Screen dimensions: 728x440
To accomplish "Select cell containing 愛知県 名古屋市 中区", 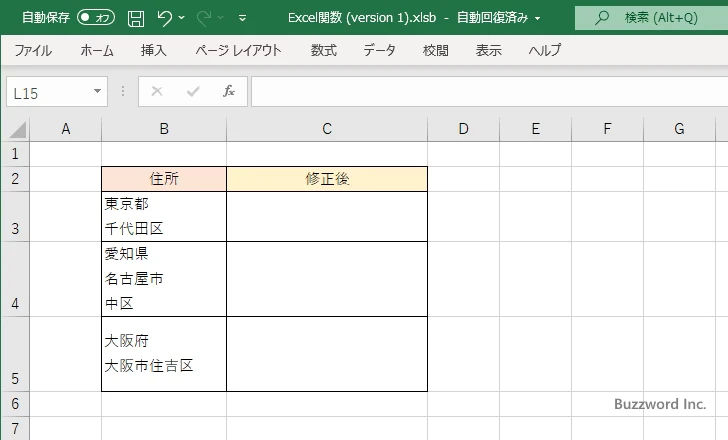I will 164,279.
